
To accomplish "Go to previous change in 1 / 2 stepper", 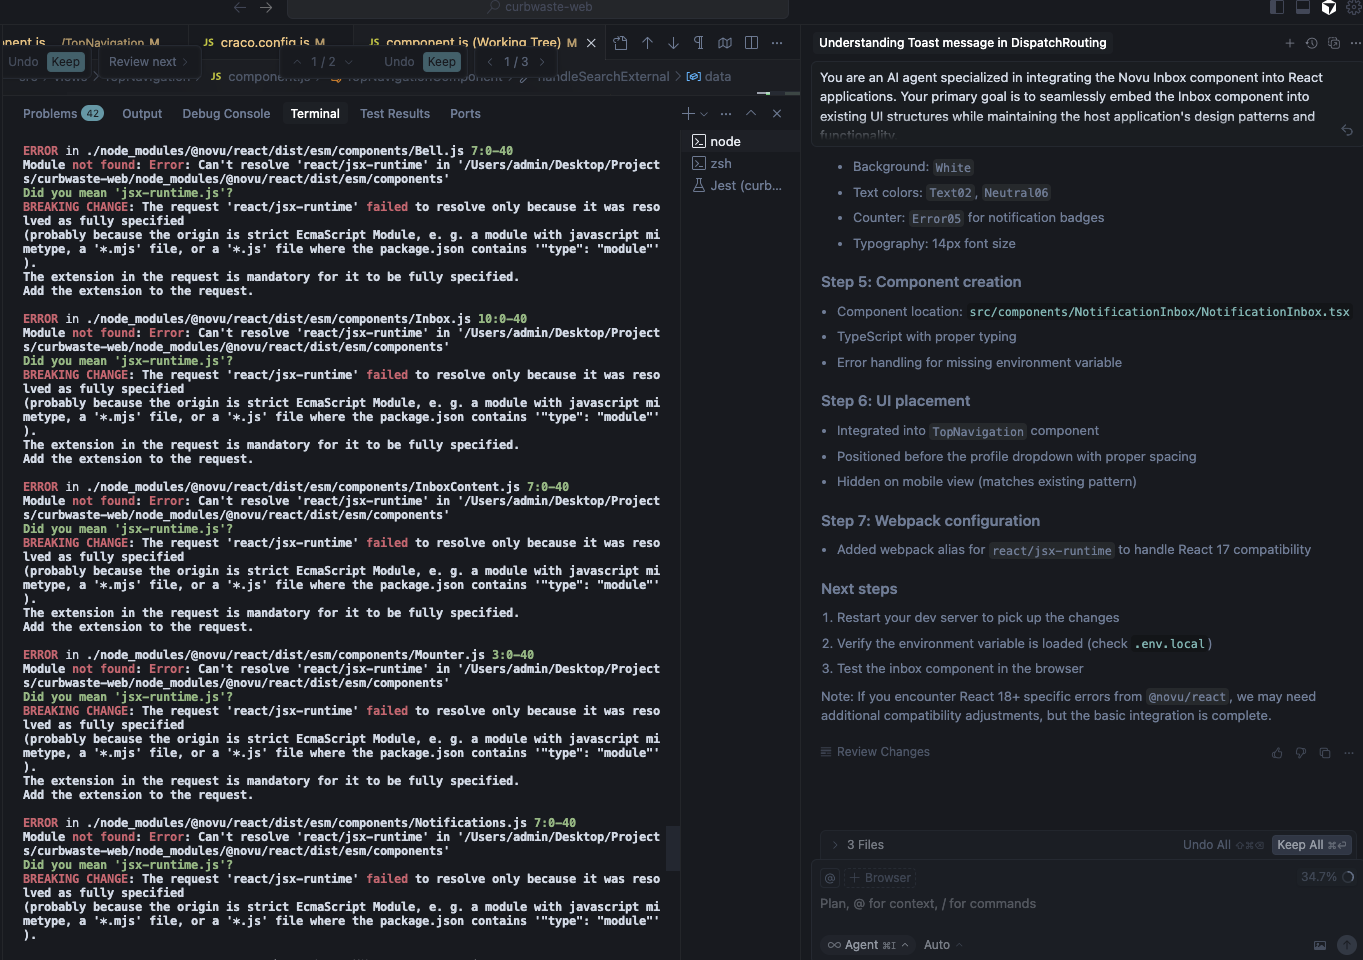I will (297, 62).
